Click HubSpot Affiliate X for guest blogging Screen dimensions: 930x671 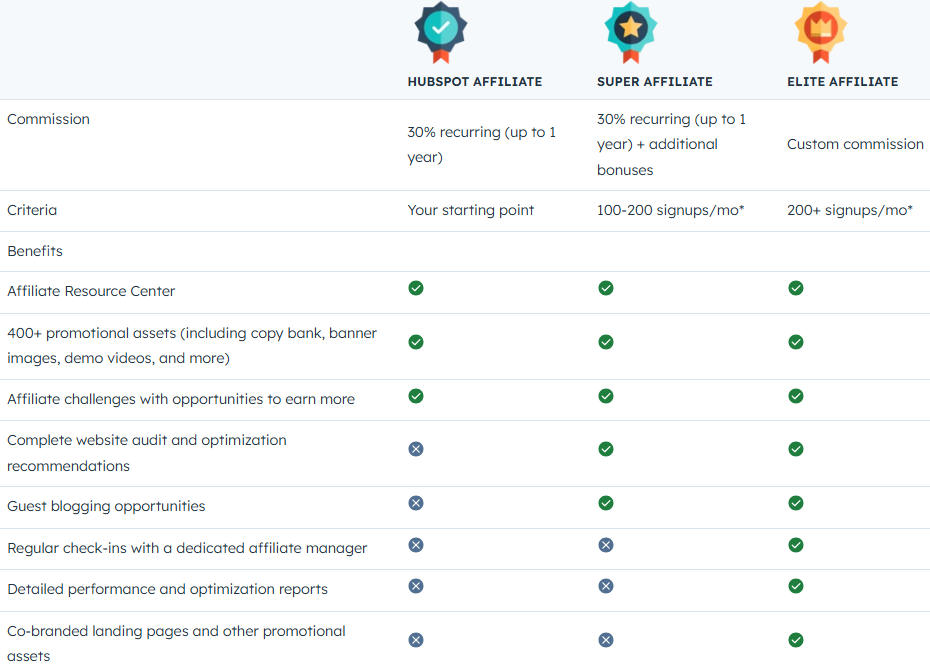(x=416, y=503)
